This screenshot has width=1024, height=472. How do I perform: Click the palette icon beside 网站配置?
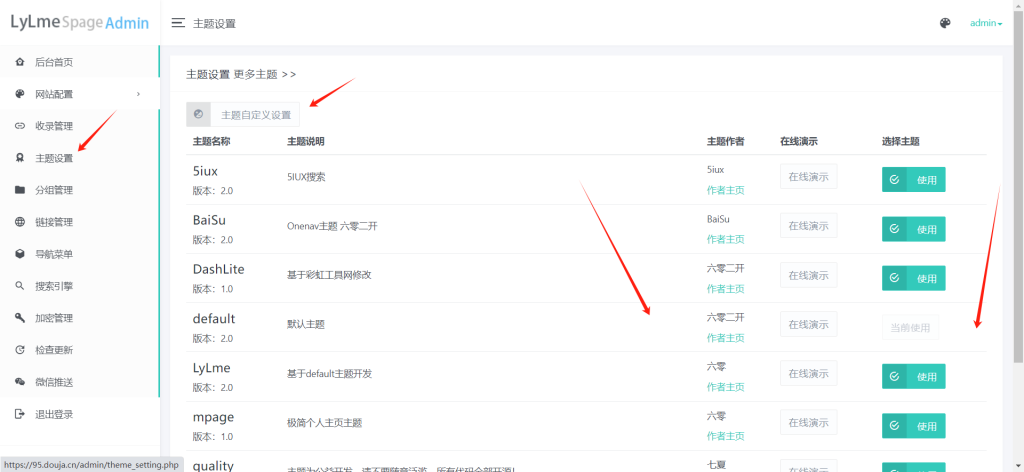pyautogui.click(x=20, y=95)
